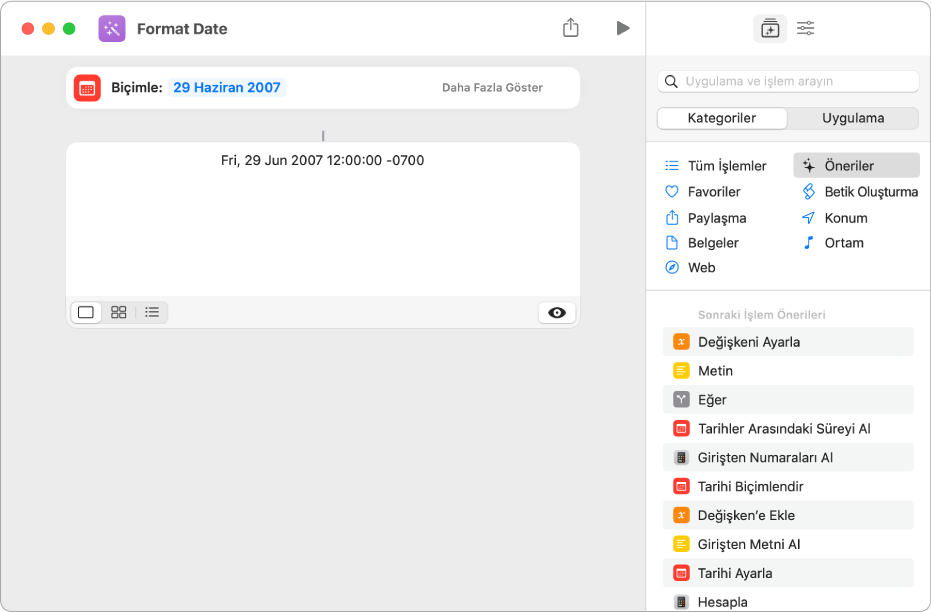This screenshot has width=931, height=612.
Task: Switch result to single item view
Action: click(86, 312)
